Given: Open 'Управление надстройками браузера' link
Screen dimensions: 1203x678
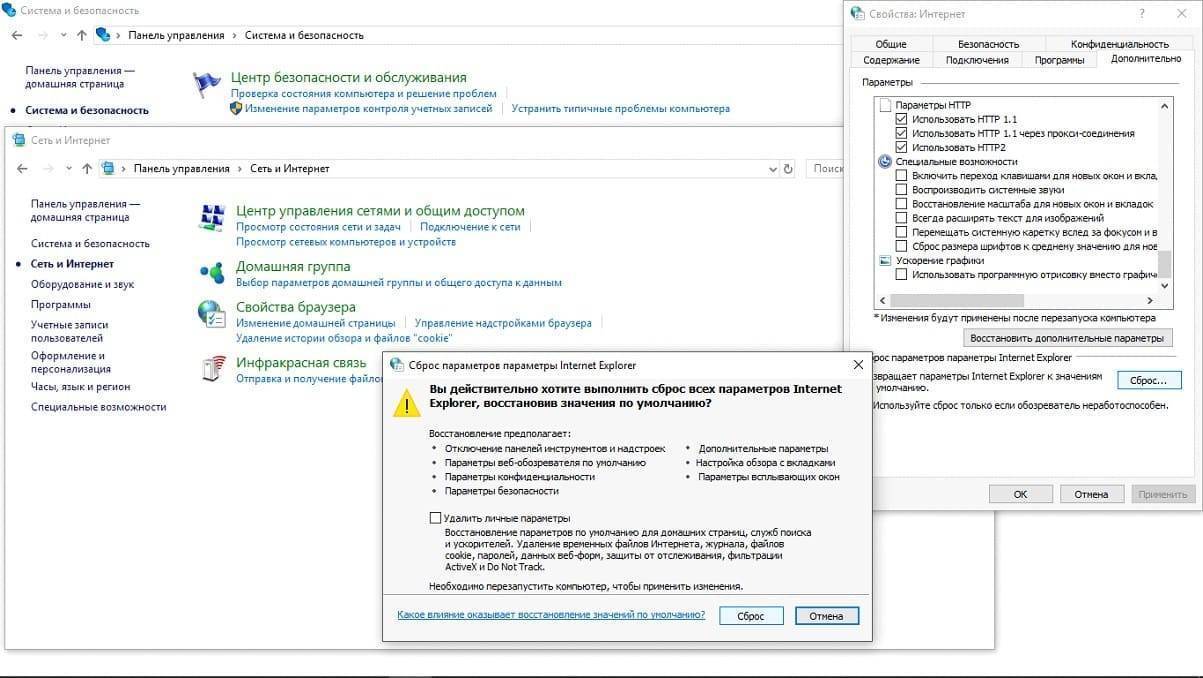Looking at the screenshot, I should pos(503,323).
